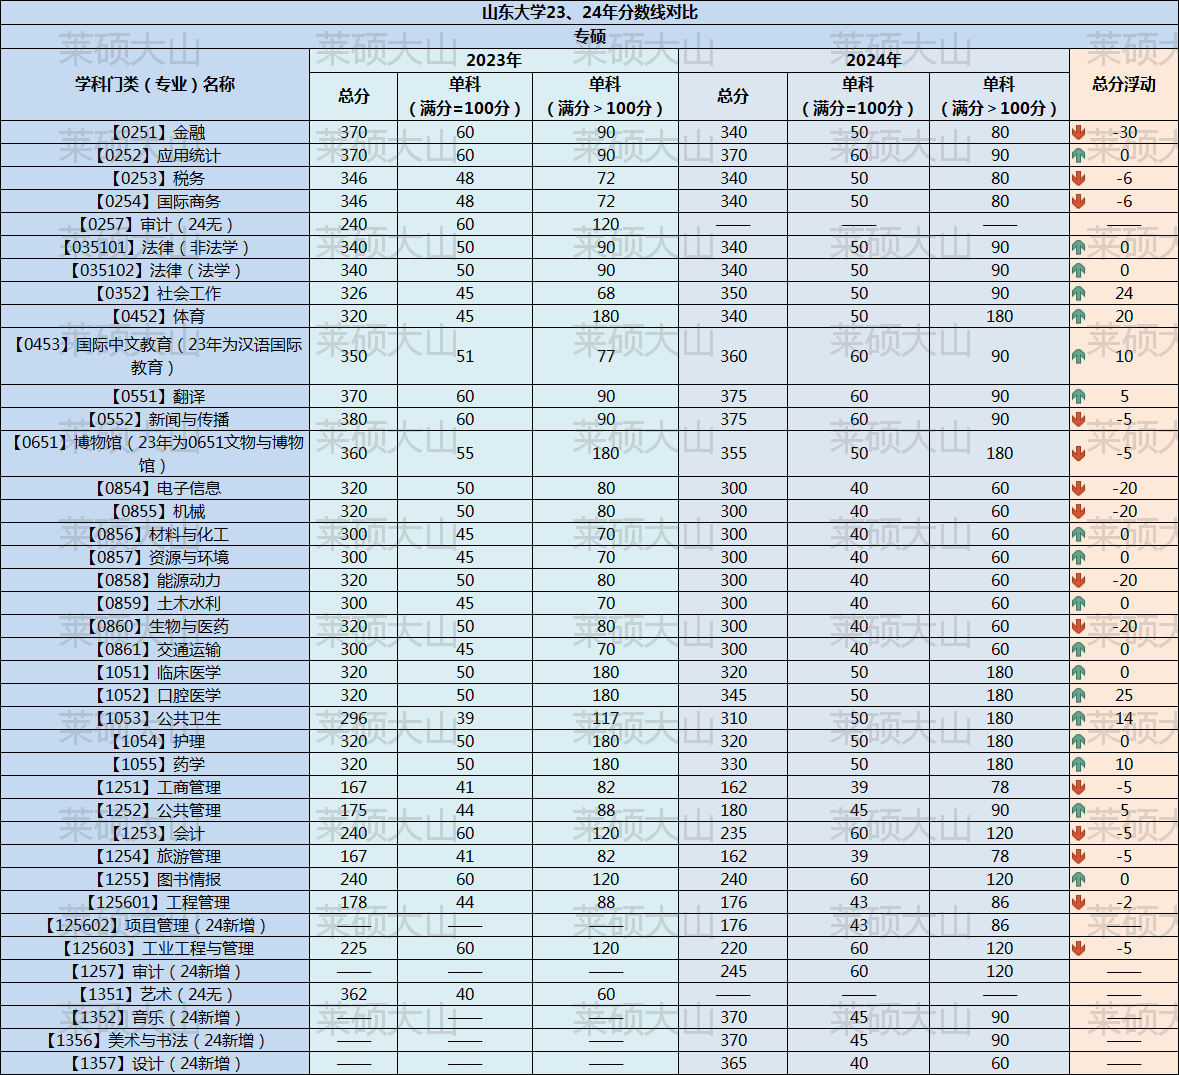Click the green up arrow in the 药学 row

(1078, 764)
